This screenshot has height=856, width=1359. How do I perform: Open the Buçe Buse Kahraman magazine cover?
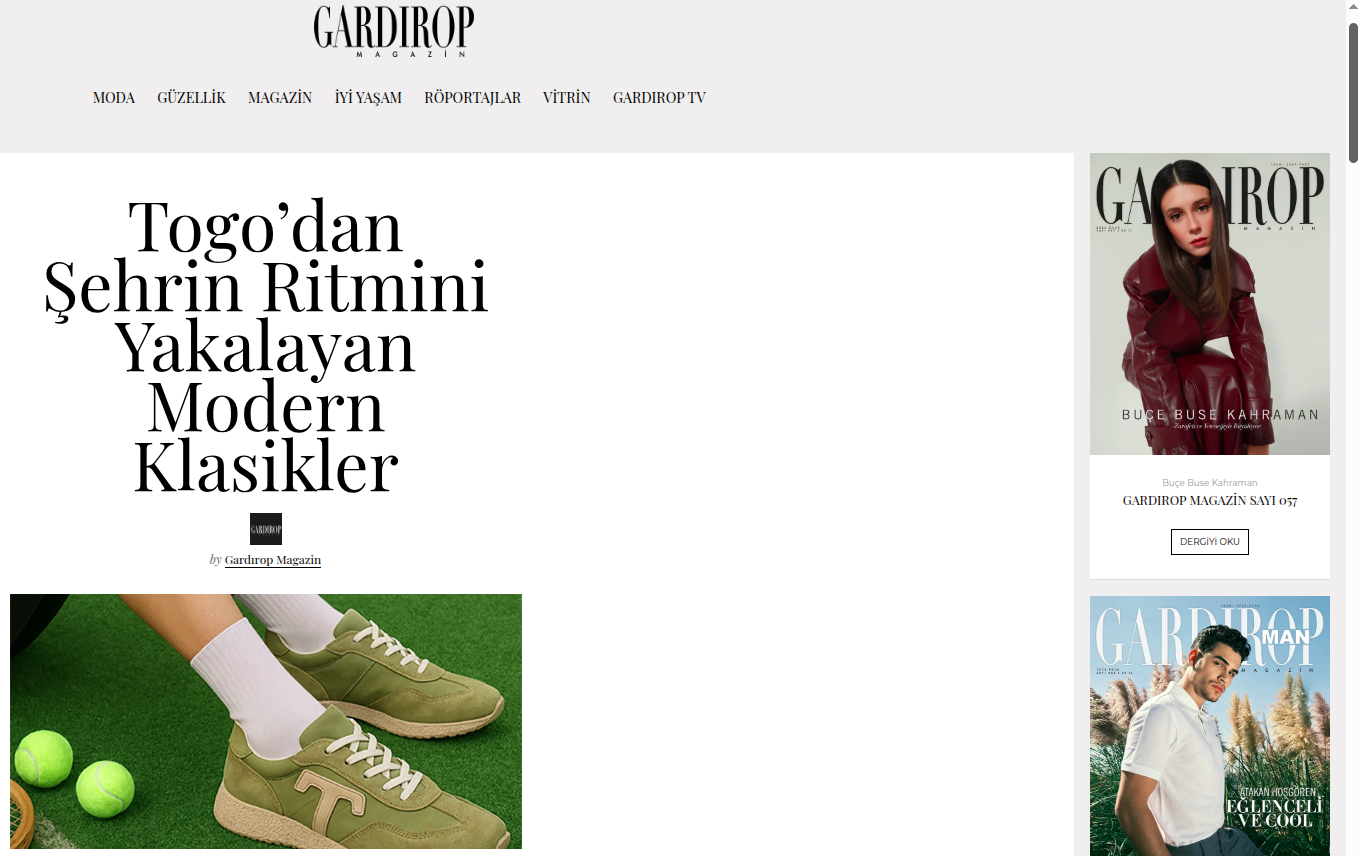1210,304
